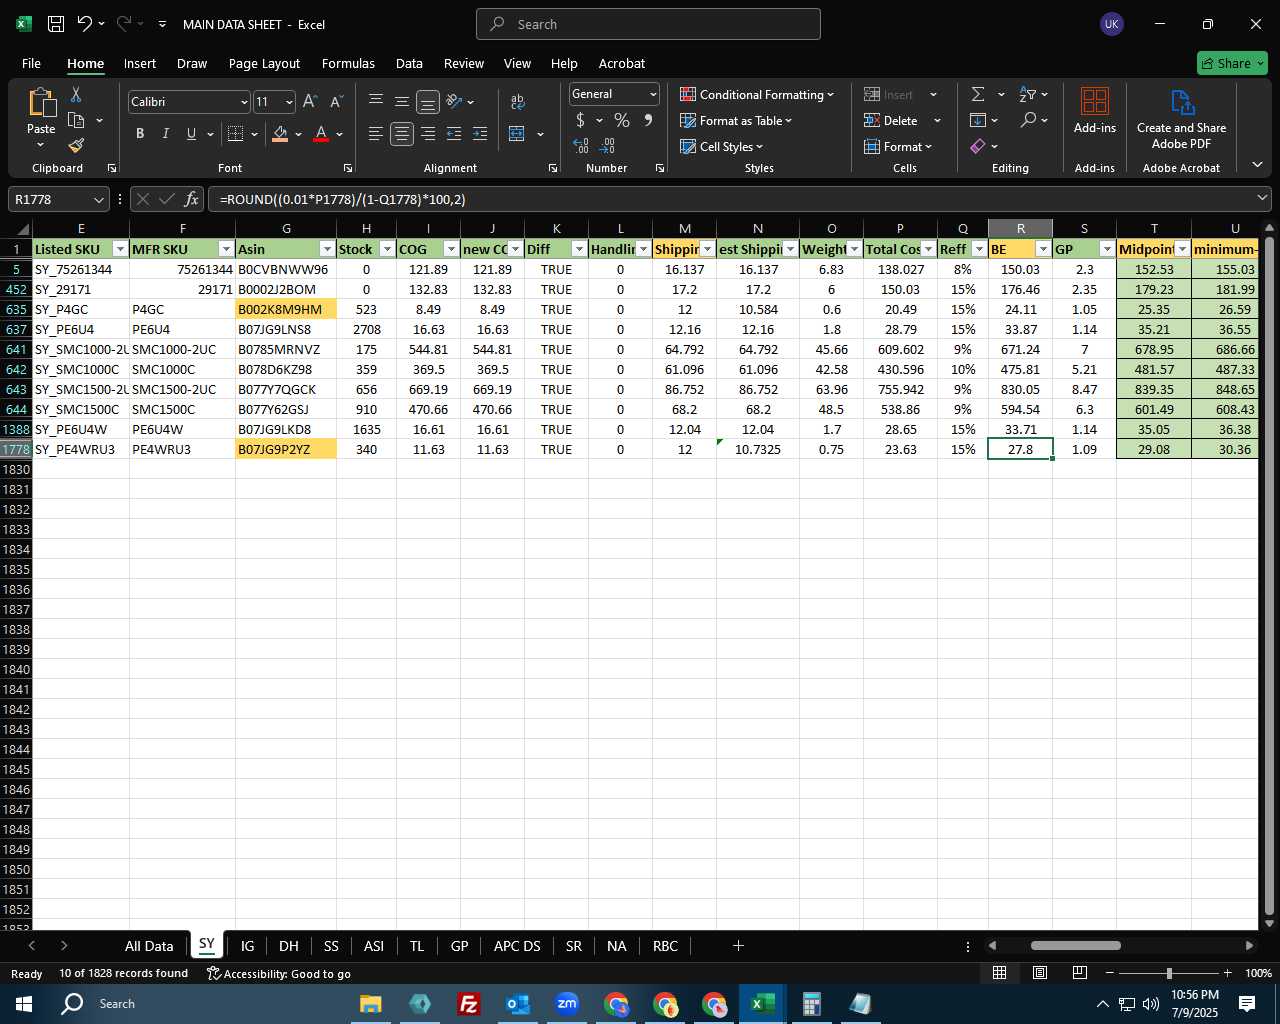
Task: Open the BE column filter dropdown
Action: [1043, 249]
